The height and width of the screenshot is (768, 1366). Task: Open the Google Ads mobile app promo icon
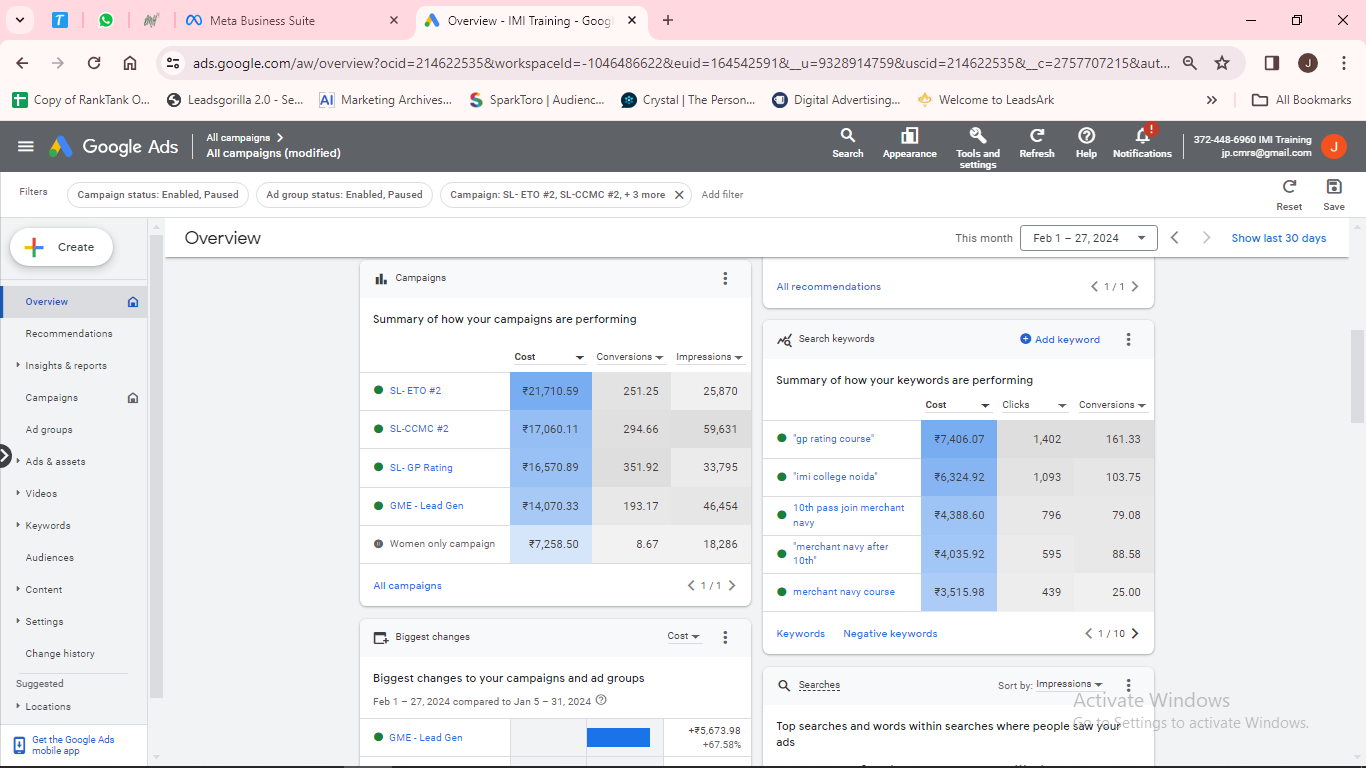(x=20, y=745)
